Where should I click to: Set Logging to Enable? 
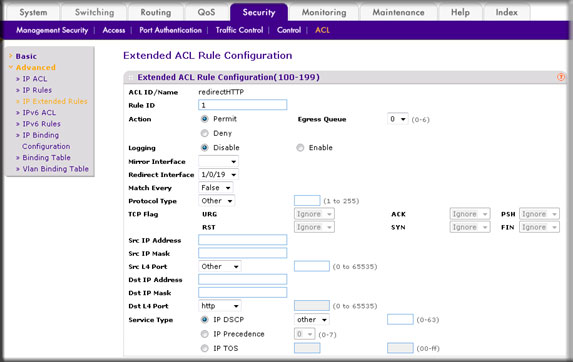(x=300, y=148)
